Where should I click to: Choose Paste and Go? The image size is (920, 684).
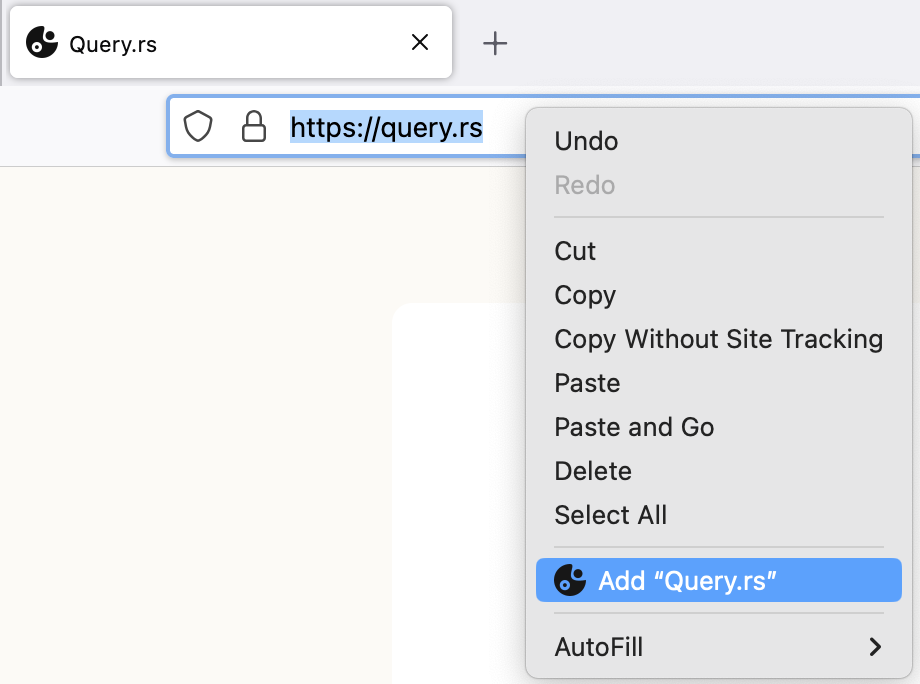(634, 427)
